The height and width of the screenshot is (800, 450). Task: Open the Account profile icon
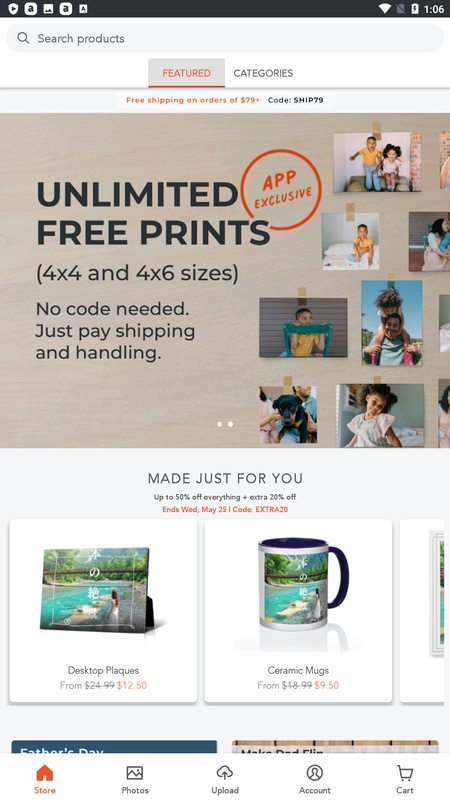[315, 773]
